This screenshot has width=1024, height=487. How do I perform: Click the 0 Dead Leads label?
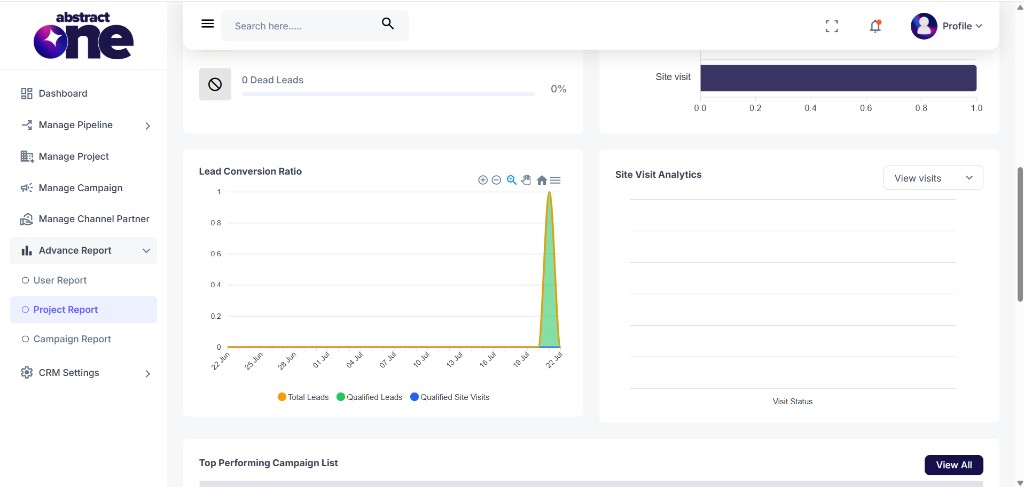[x=272, y=80]
